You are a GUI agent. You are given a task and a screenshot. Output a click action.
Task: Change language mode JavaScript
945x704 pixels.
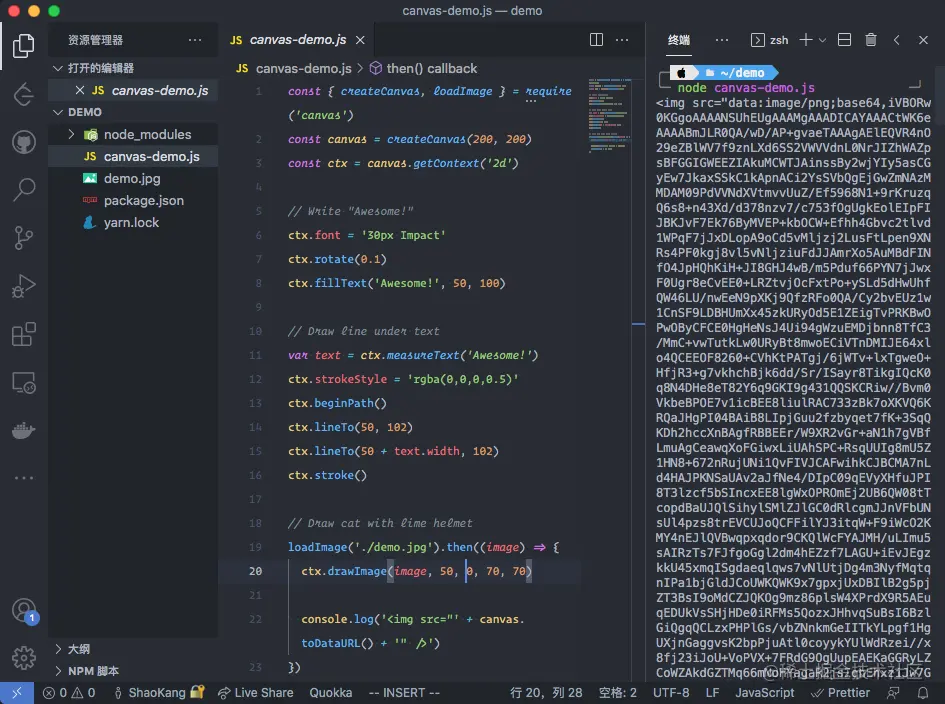click(764, 693)
